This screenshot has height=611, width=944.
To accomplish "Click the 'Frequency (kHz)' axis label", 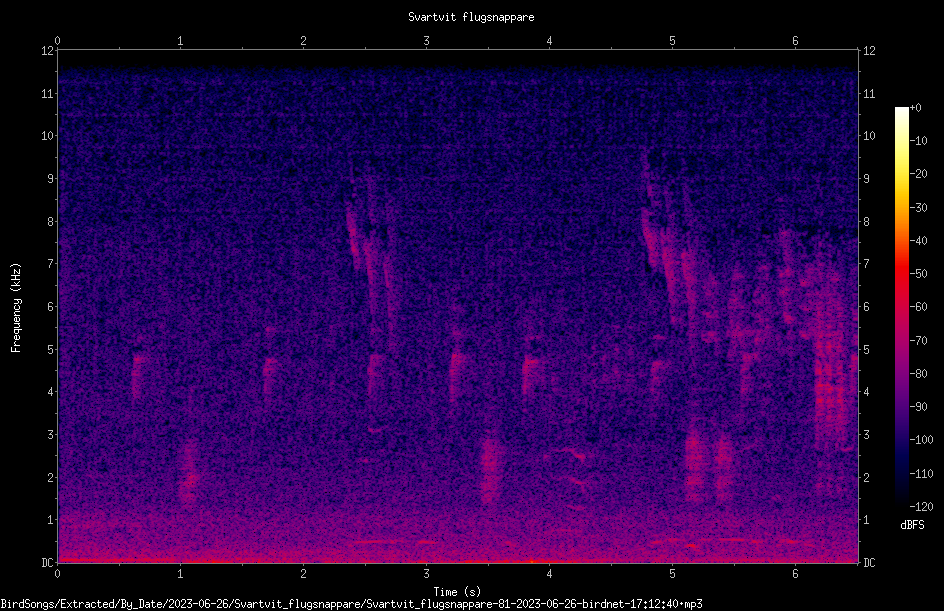I will [x=16, y=308].
